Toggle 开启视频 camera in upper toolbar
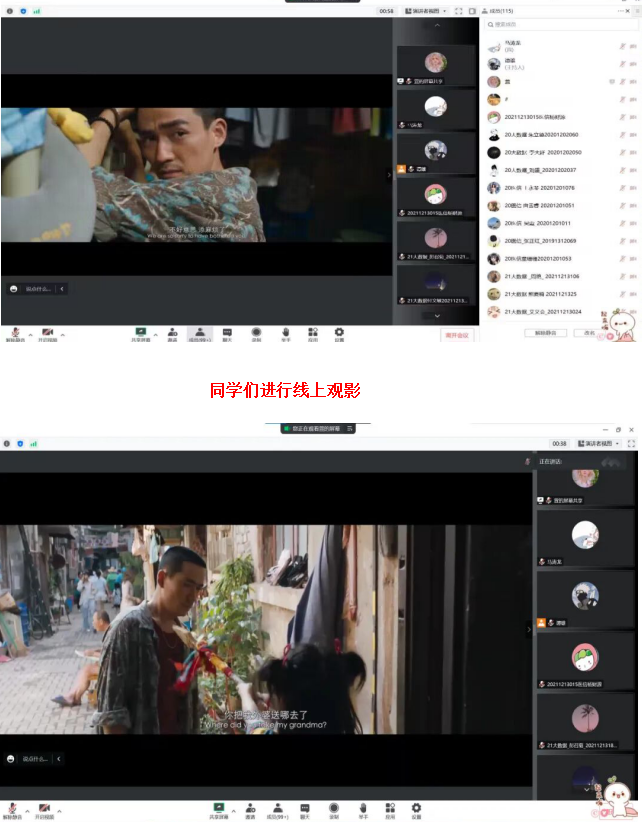The width and height of the screenshot is (642, 822). 47,334
